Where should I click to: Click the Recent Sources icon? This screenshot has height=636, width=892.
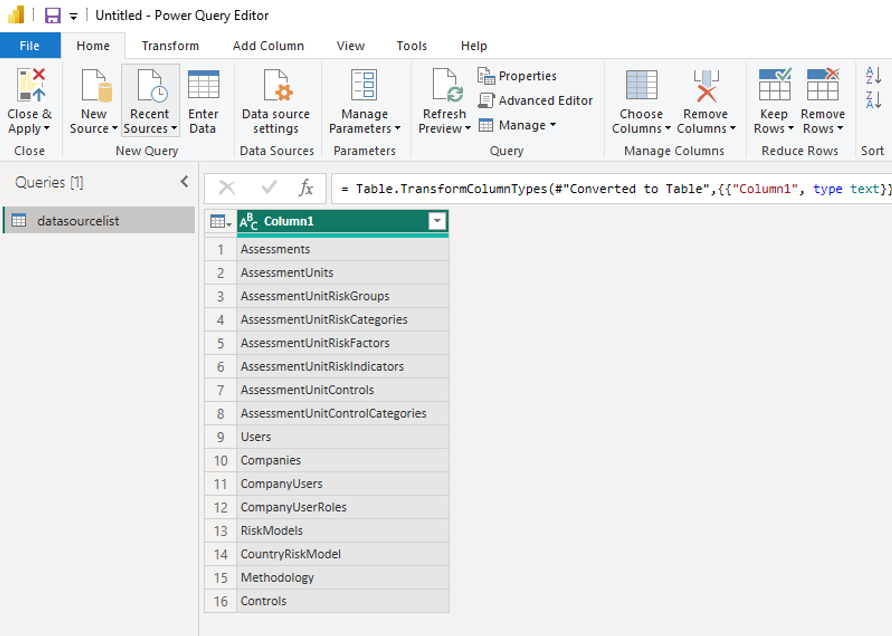click(x=151, y=85)
